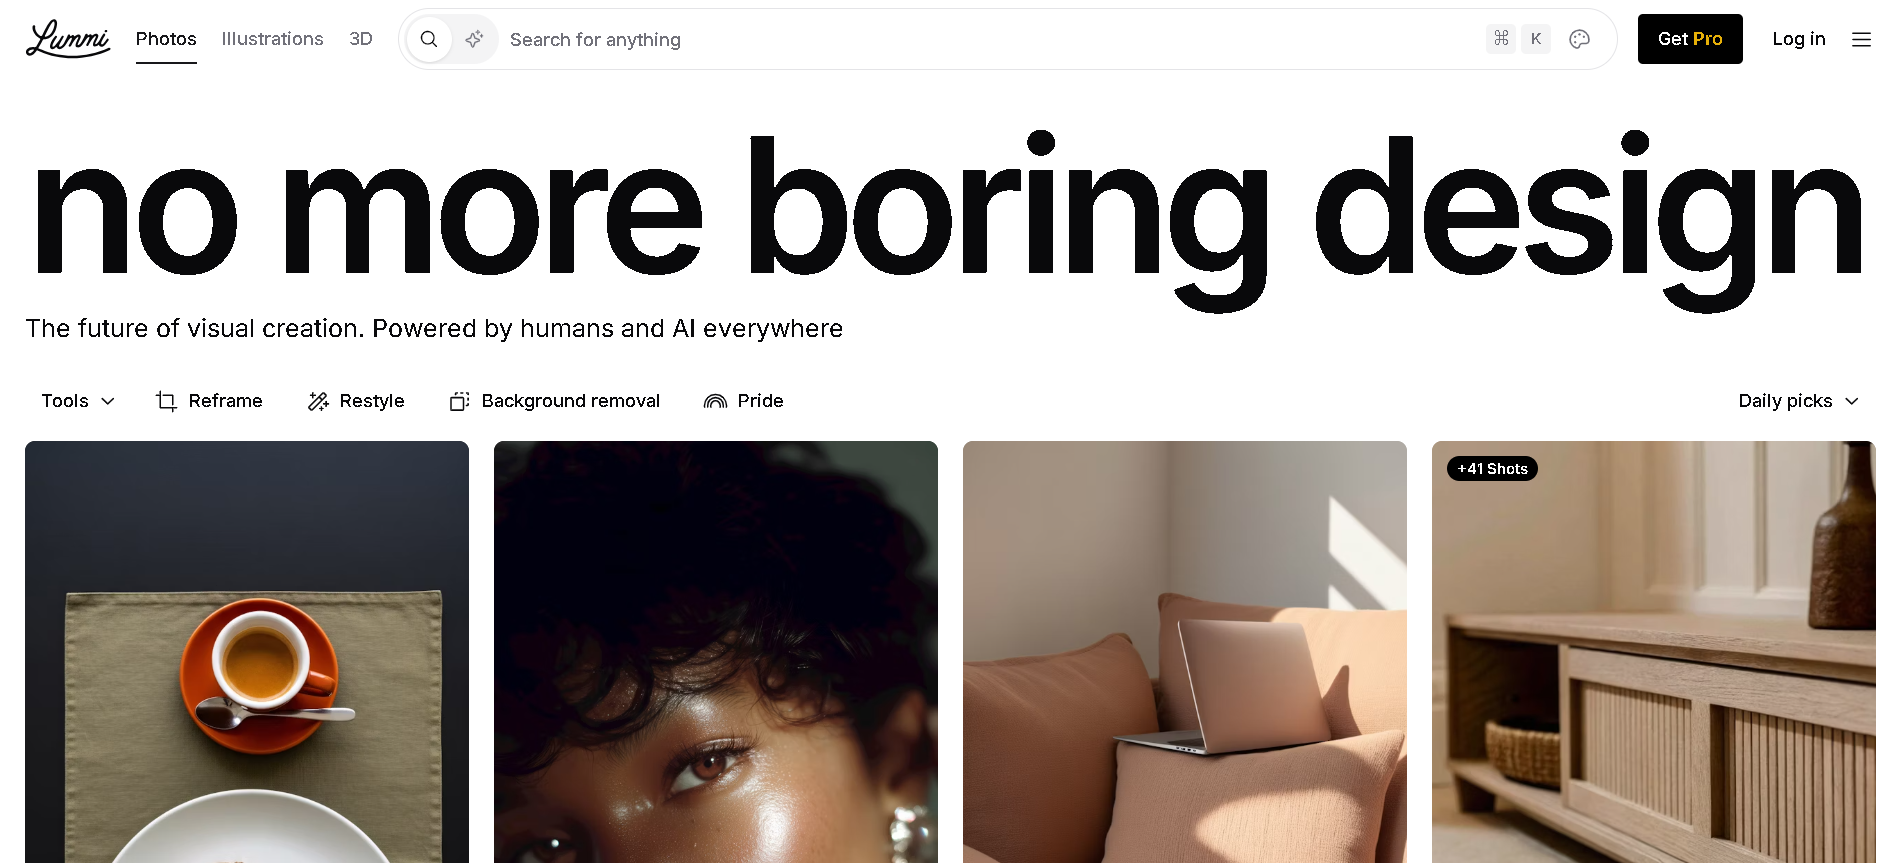Click the Log in link
Image resolution: width=1901 pixels, height=863 pixels.
pos(1799,39)
